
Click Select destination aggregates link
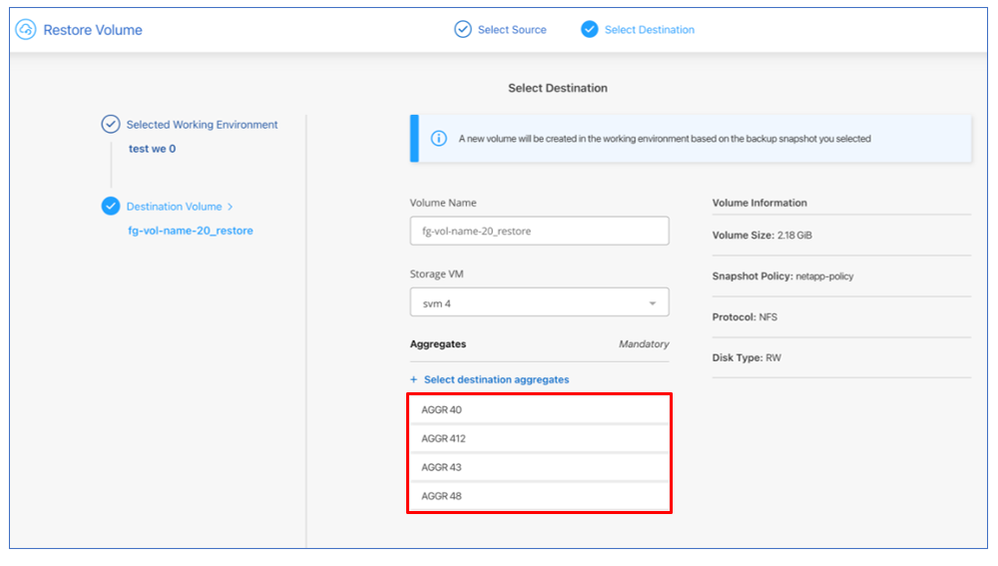click(496, 380)
